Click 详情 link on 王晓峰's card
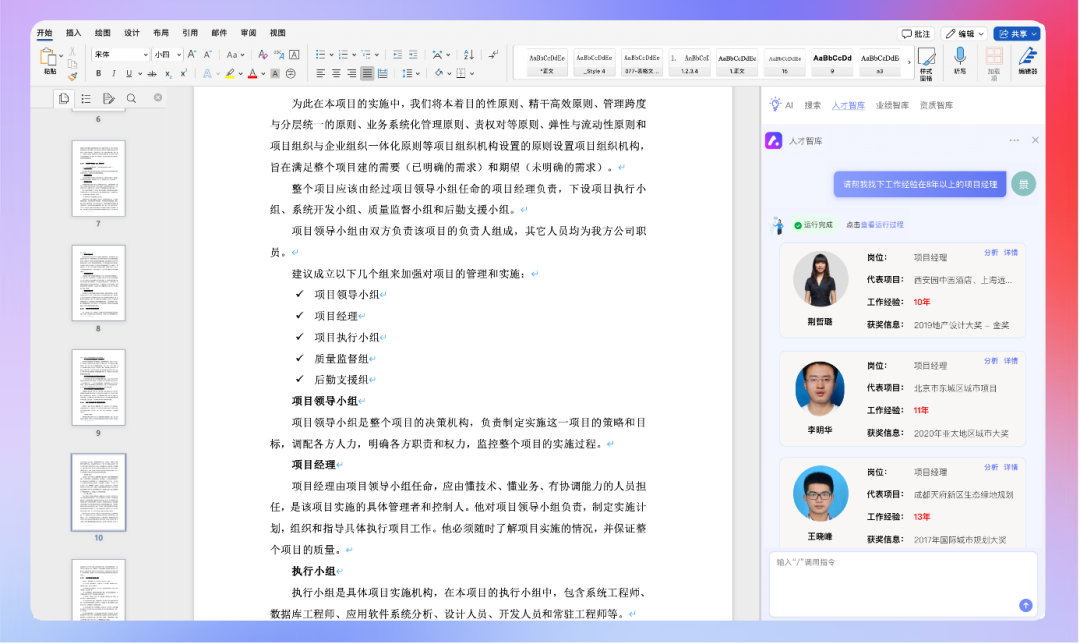The image size is (1080, 644). pyautogui.click(x=1010, y=468)
